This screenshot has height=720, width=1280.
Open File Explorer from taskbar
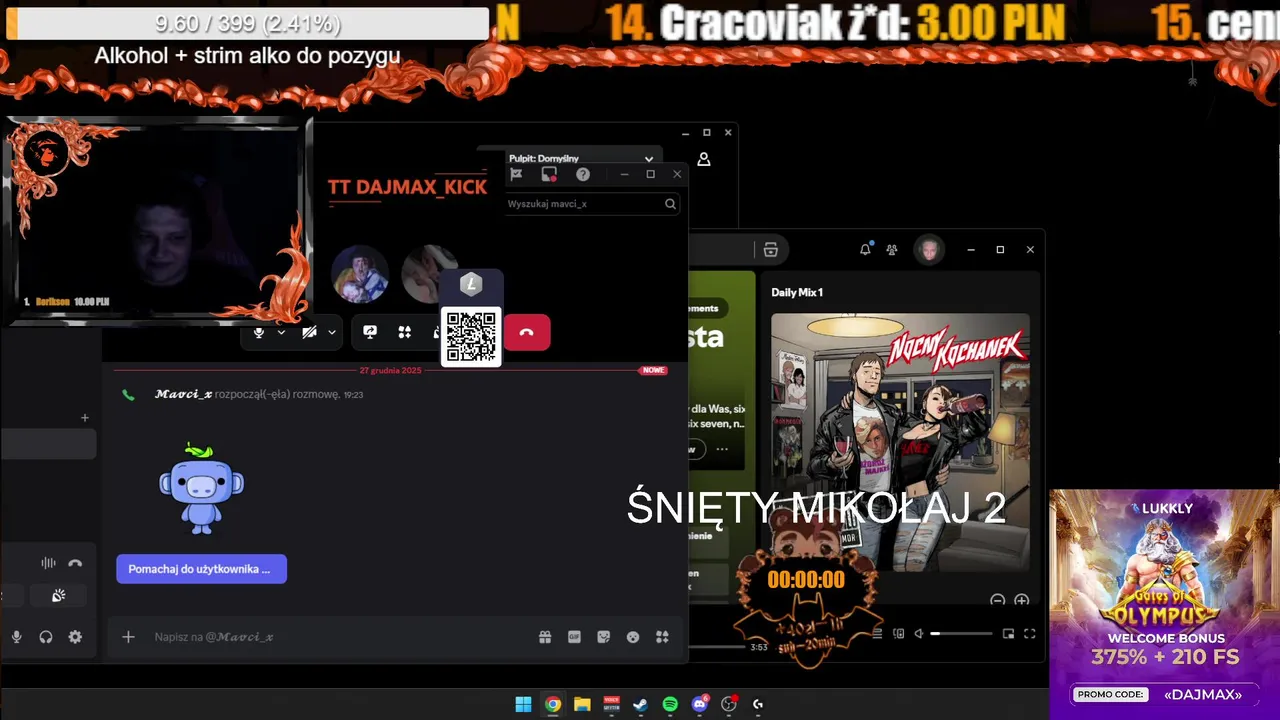point(582,704)
